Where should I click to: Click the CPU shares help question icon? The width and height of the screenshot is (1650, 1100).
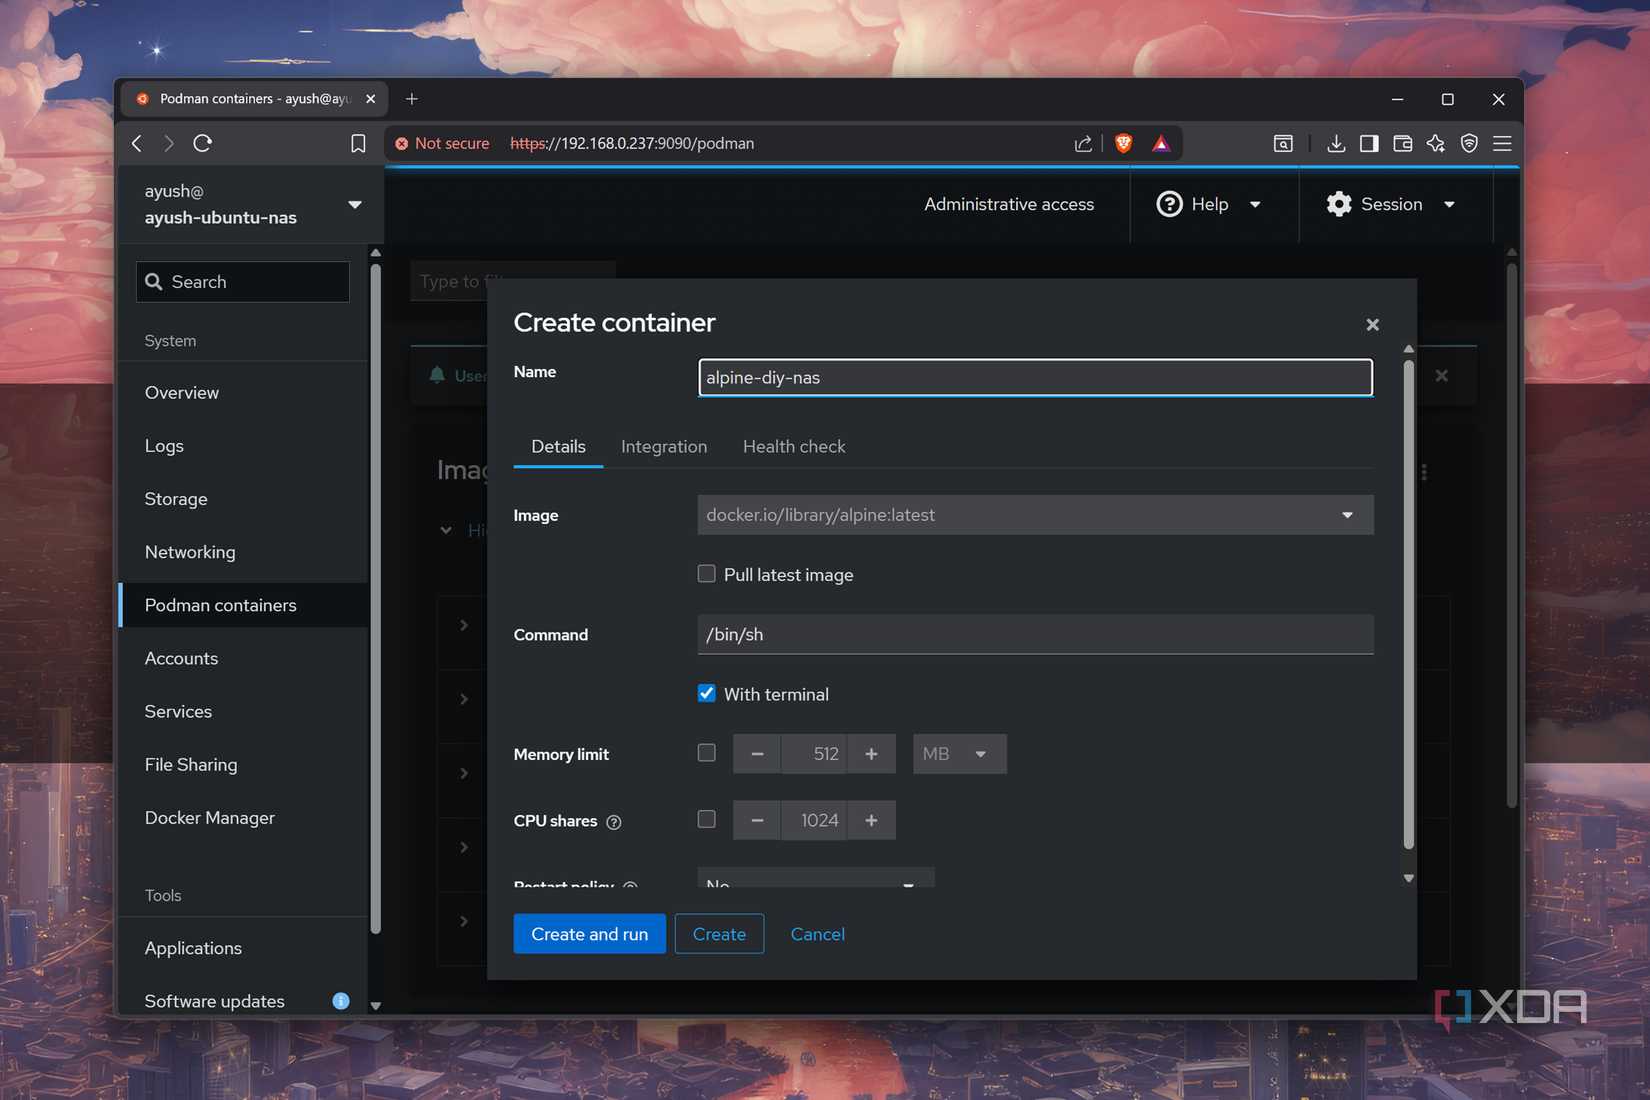tap(614, 822)
